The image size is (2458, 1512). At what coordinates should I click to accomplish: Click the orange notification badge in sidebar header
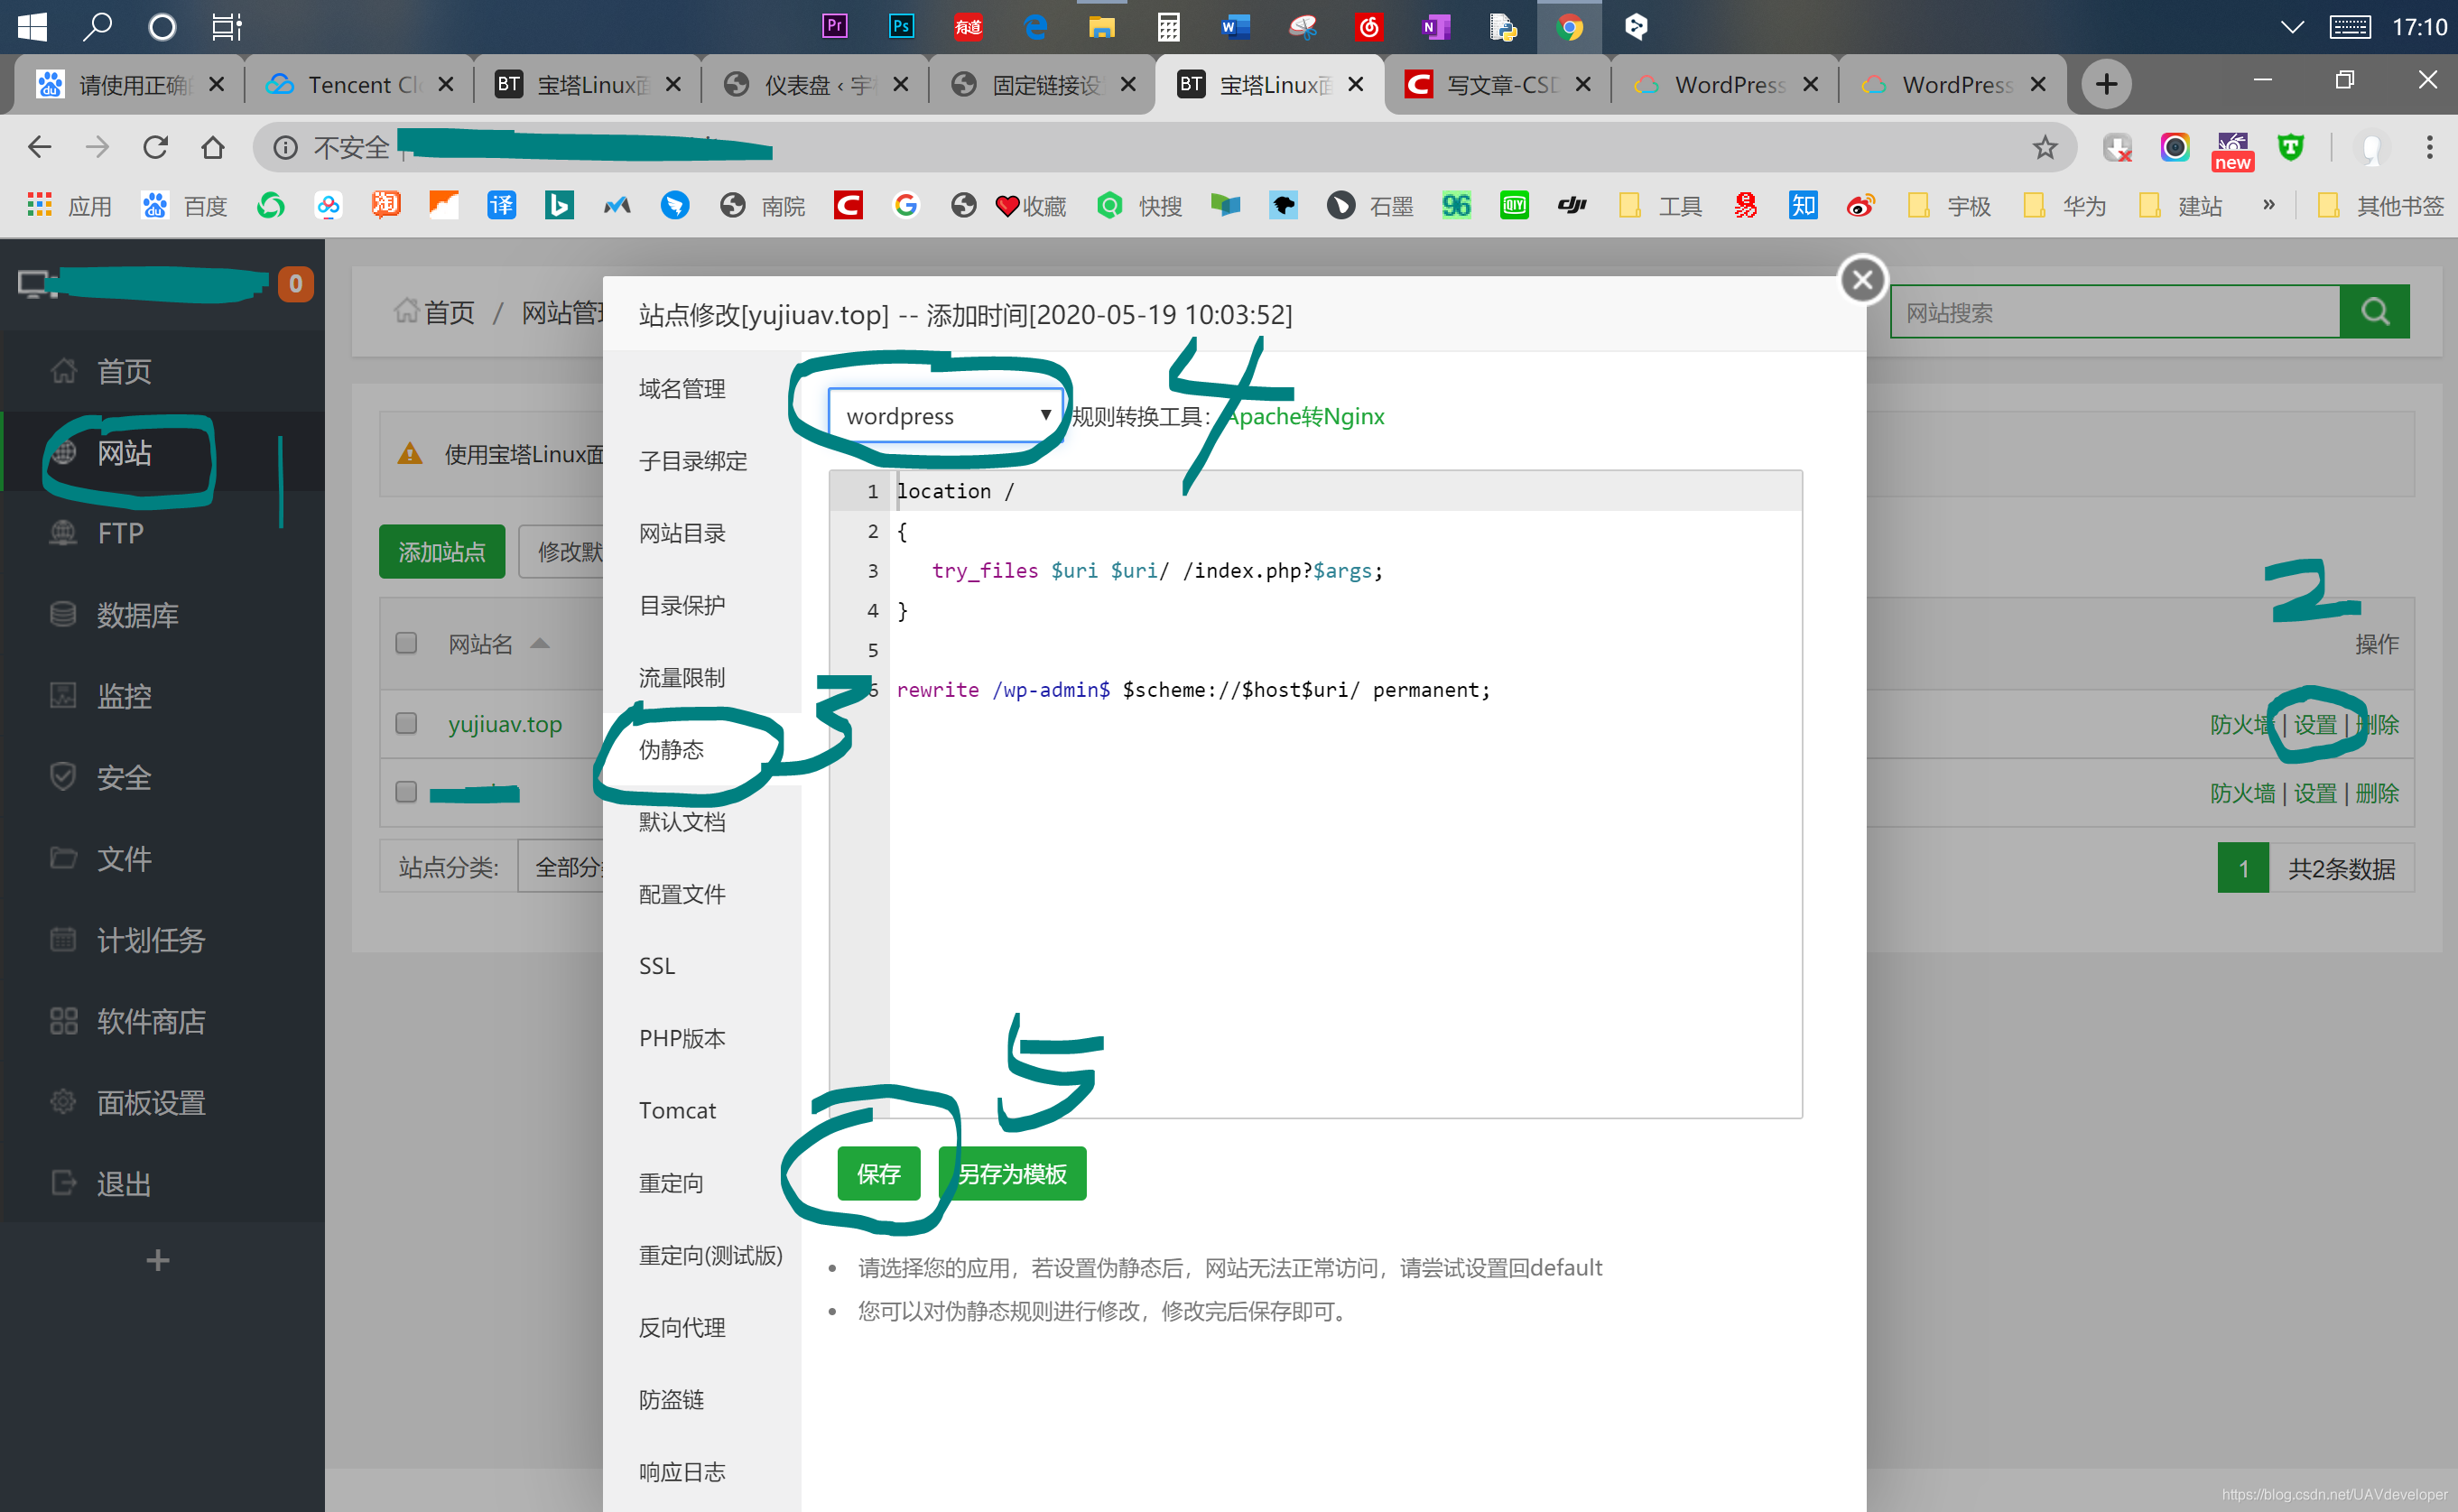(x=295, y=284)
